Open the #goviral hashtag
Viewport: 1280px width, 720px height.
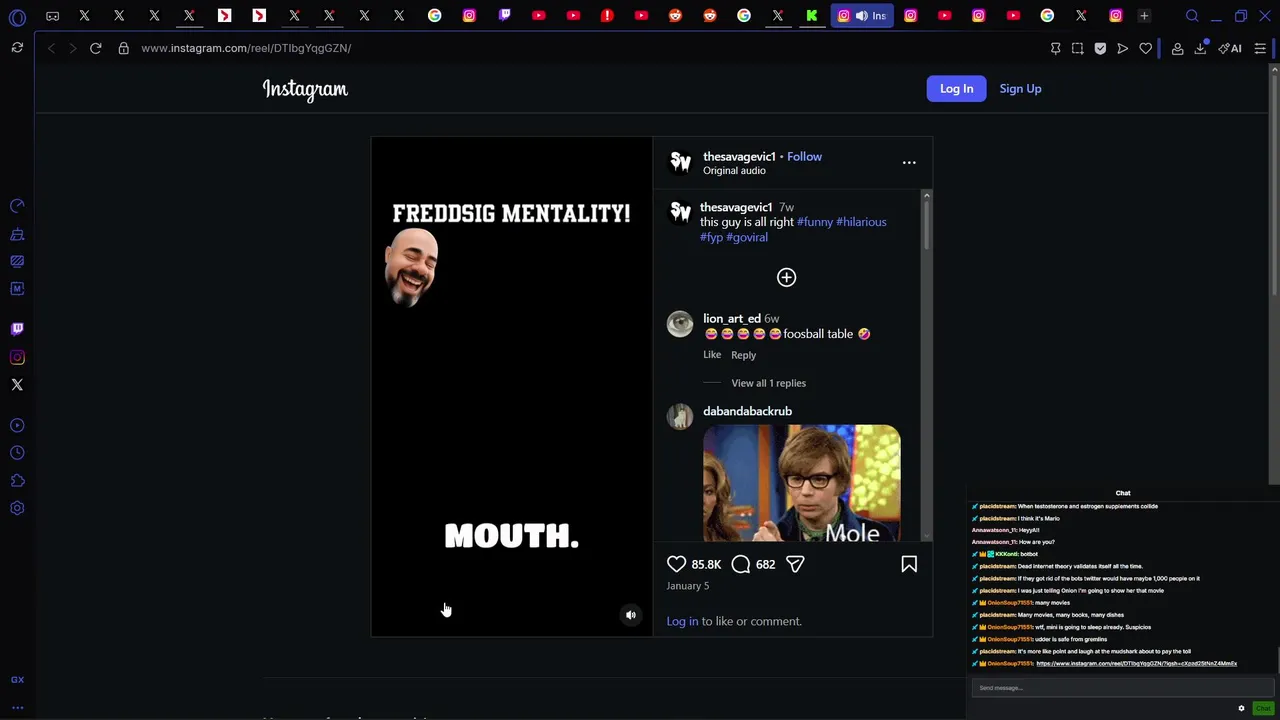point(747,237)
